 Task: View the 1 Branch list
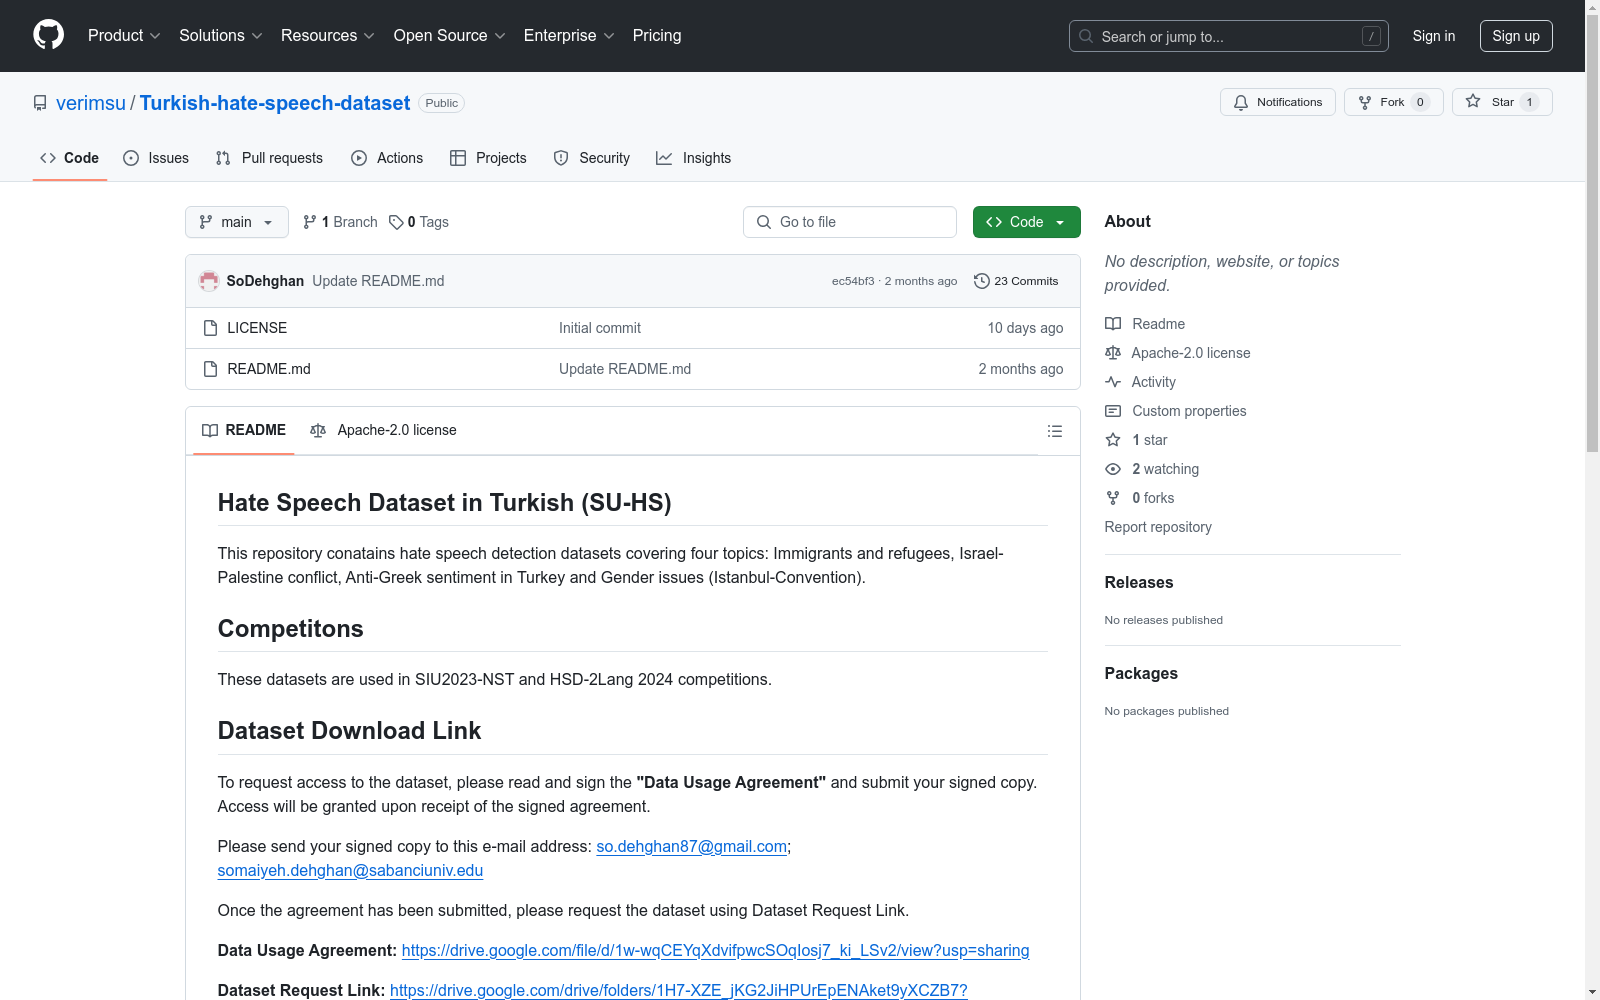(340, 222)
